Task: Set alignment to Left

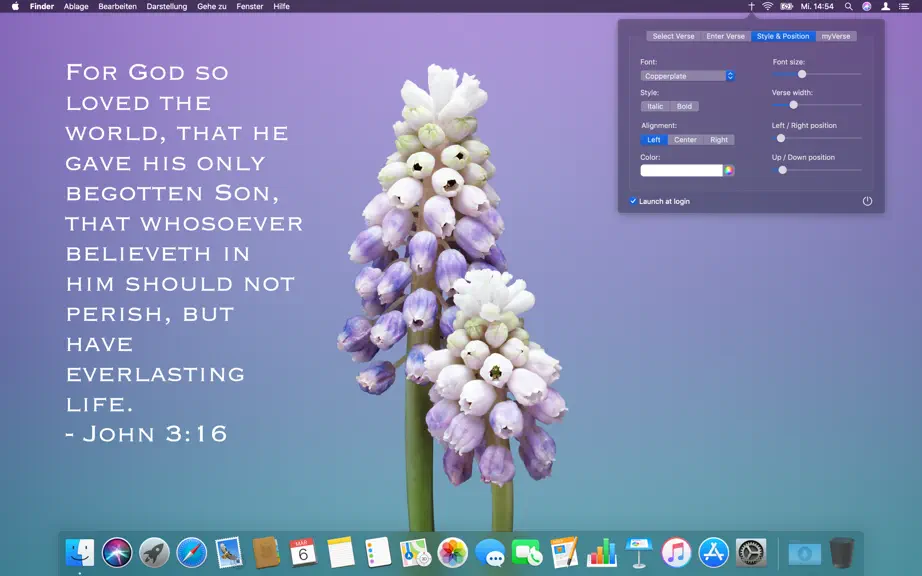Action: coord(654,140)
